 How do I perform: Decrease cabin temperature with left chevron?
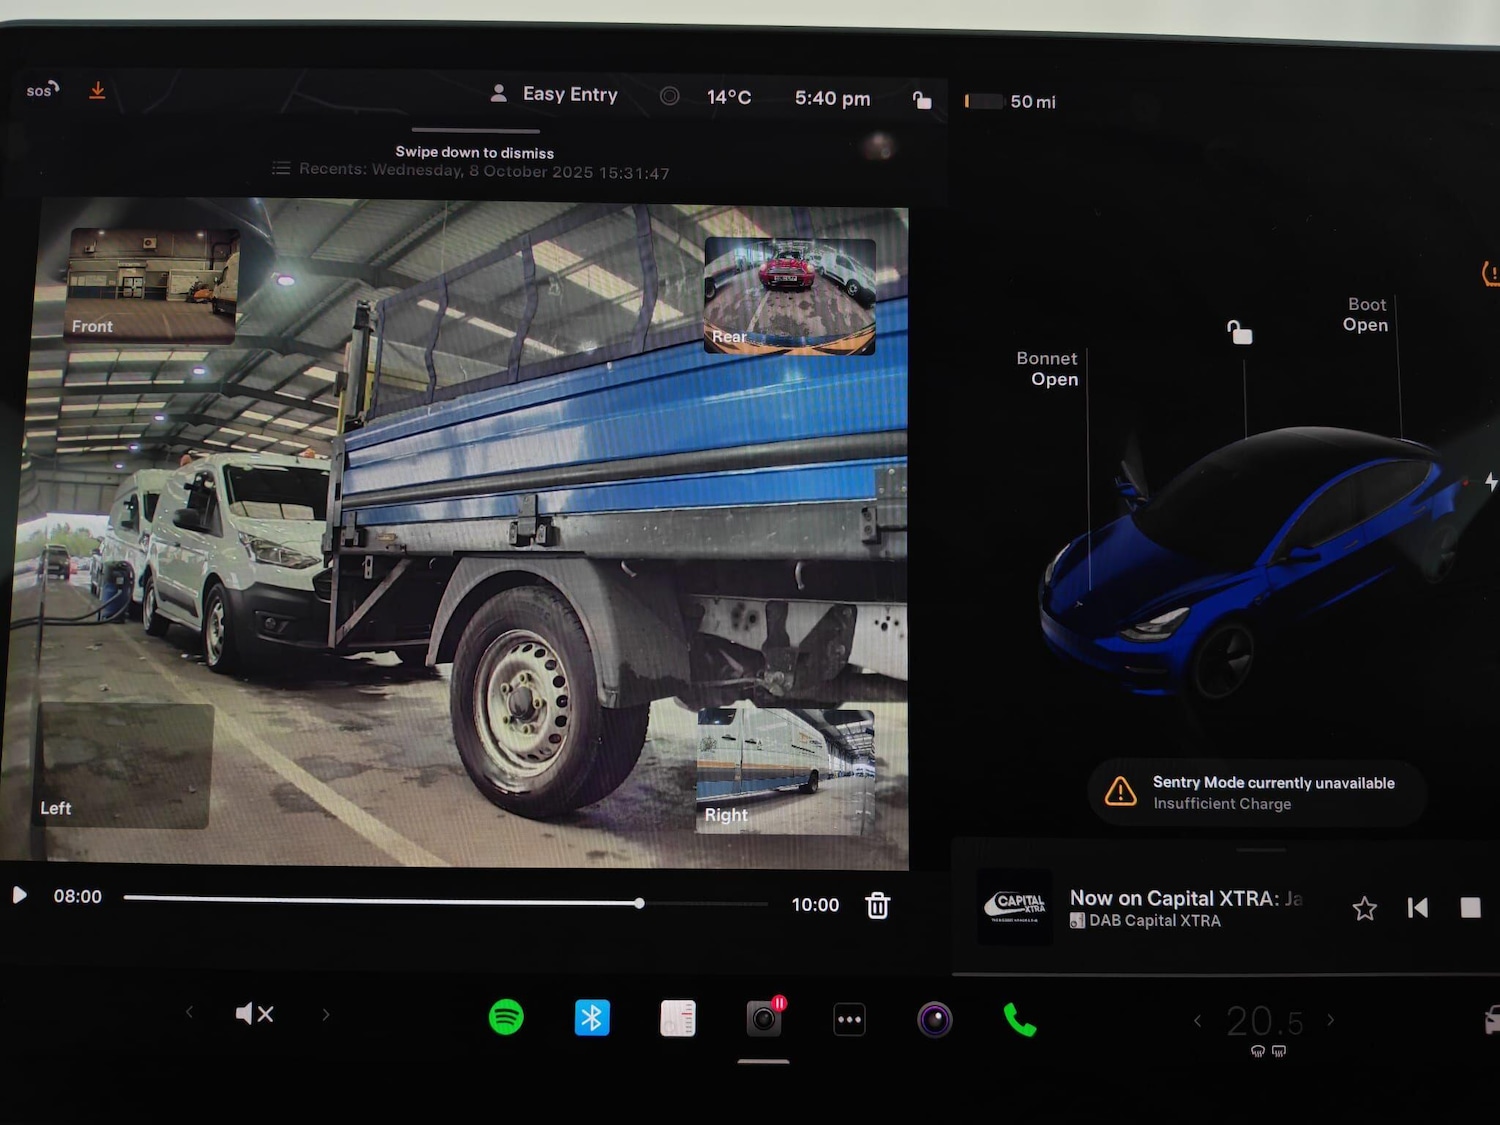click(x=1197, y=1020)
